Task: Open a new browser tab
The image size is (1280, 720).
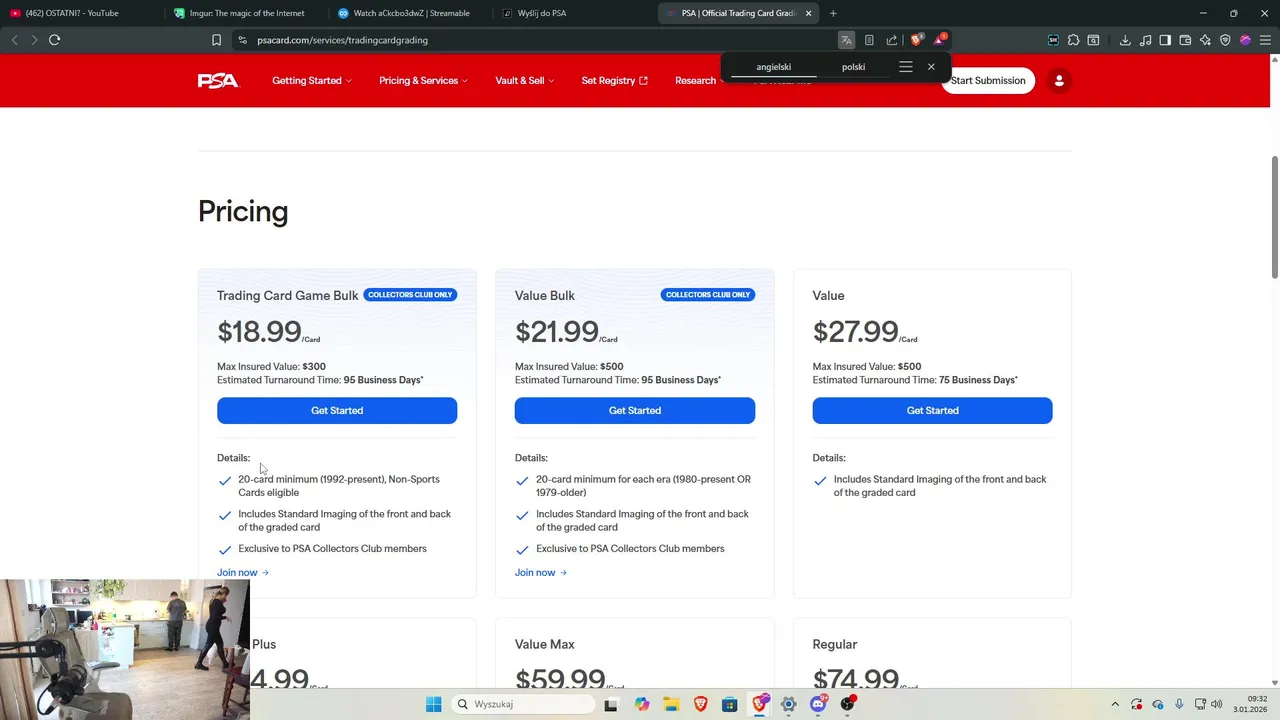Action: click(x=833, y=13)
